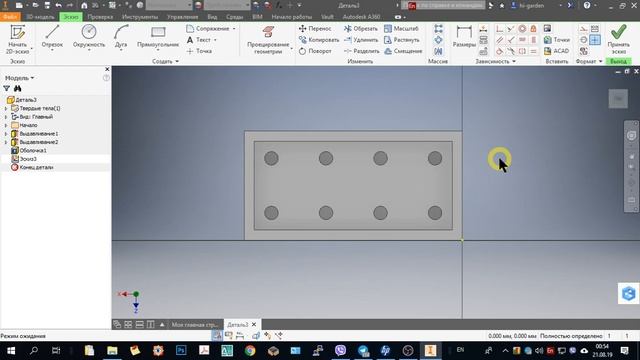Click the fix (lock) constraint icon
Image resolution: width=640 pixels, height=360 pixels.
[533, 29]
